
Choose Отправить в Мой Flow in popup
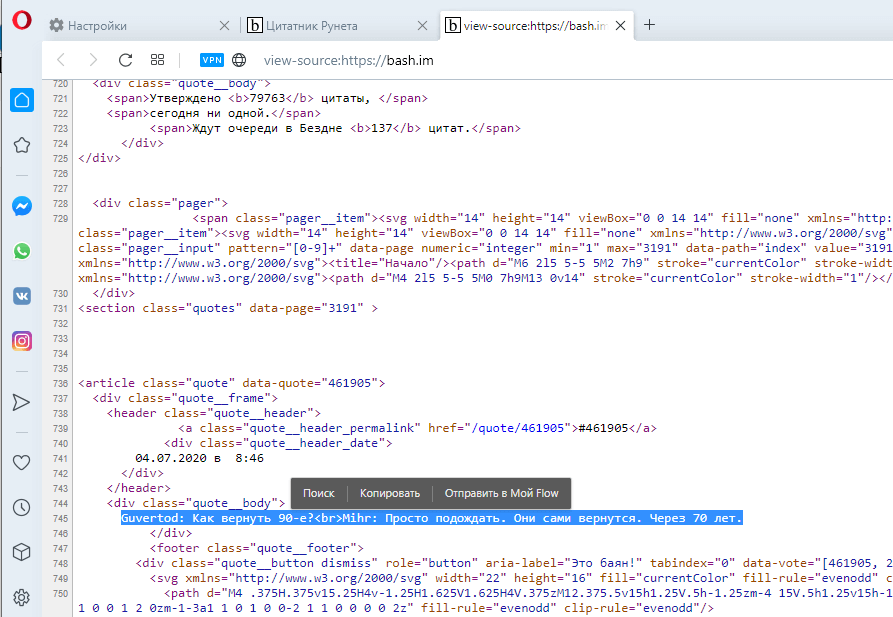tap(503, 493)
